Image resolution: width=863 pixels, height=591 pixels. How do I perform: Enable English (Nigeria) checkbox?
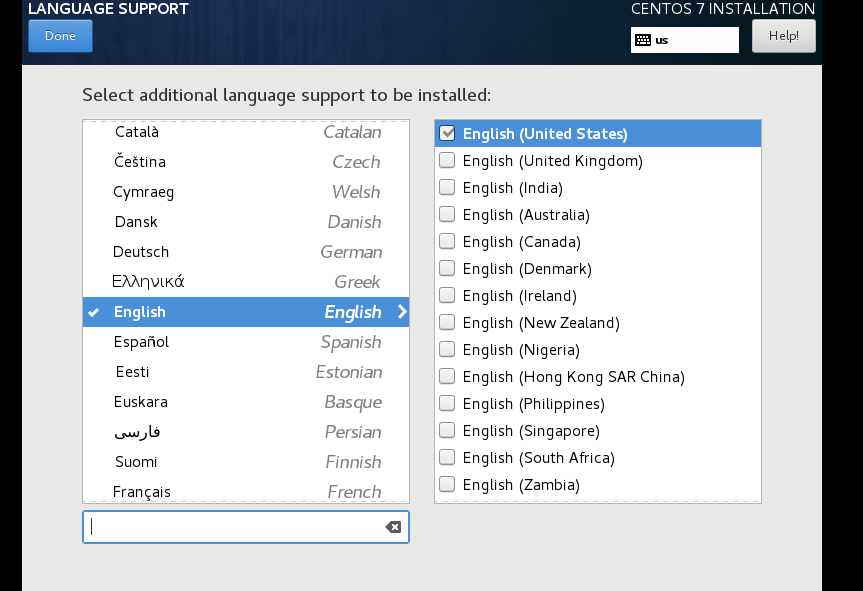447,349
